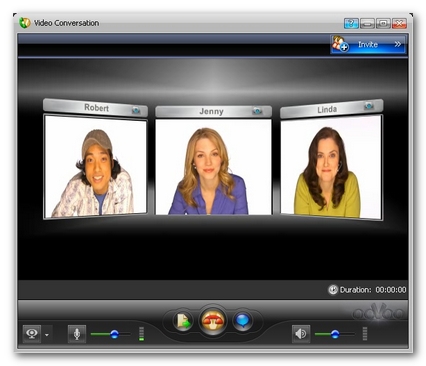Select Linda's video feed
This screenshot has width=426, height=366.
coord(331,166)
